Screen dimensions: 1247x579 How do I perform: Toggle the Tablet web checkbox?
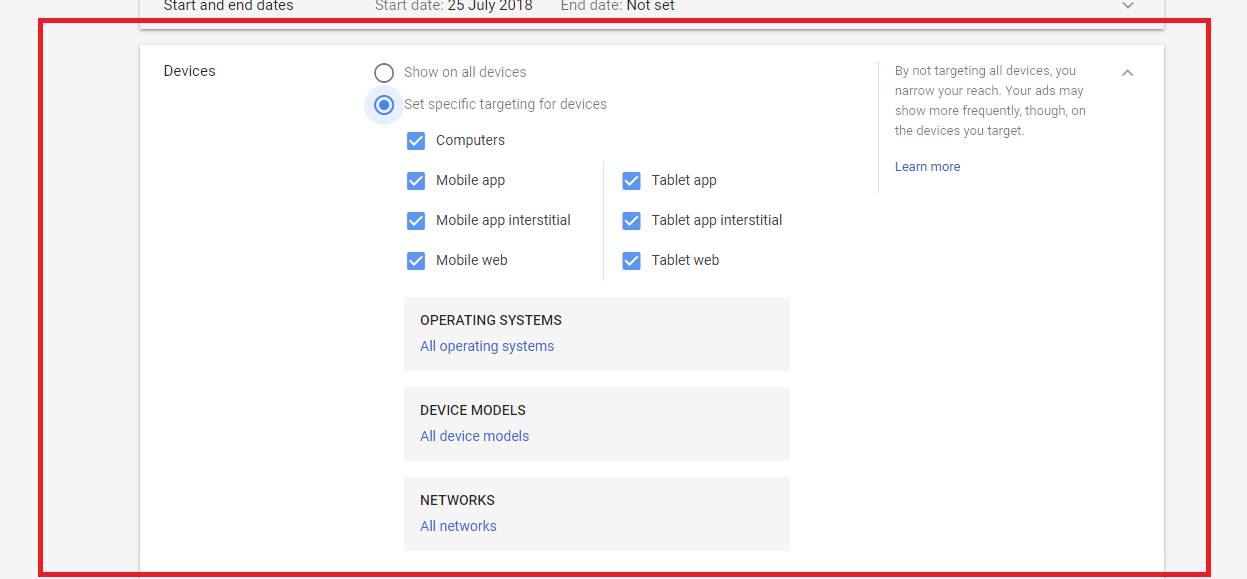coord(631,260)
